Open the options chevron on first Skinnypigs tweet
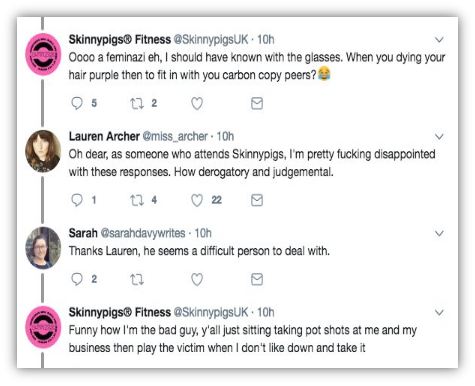 pyautogui.click(x=440, y=40)
